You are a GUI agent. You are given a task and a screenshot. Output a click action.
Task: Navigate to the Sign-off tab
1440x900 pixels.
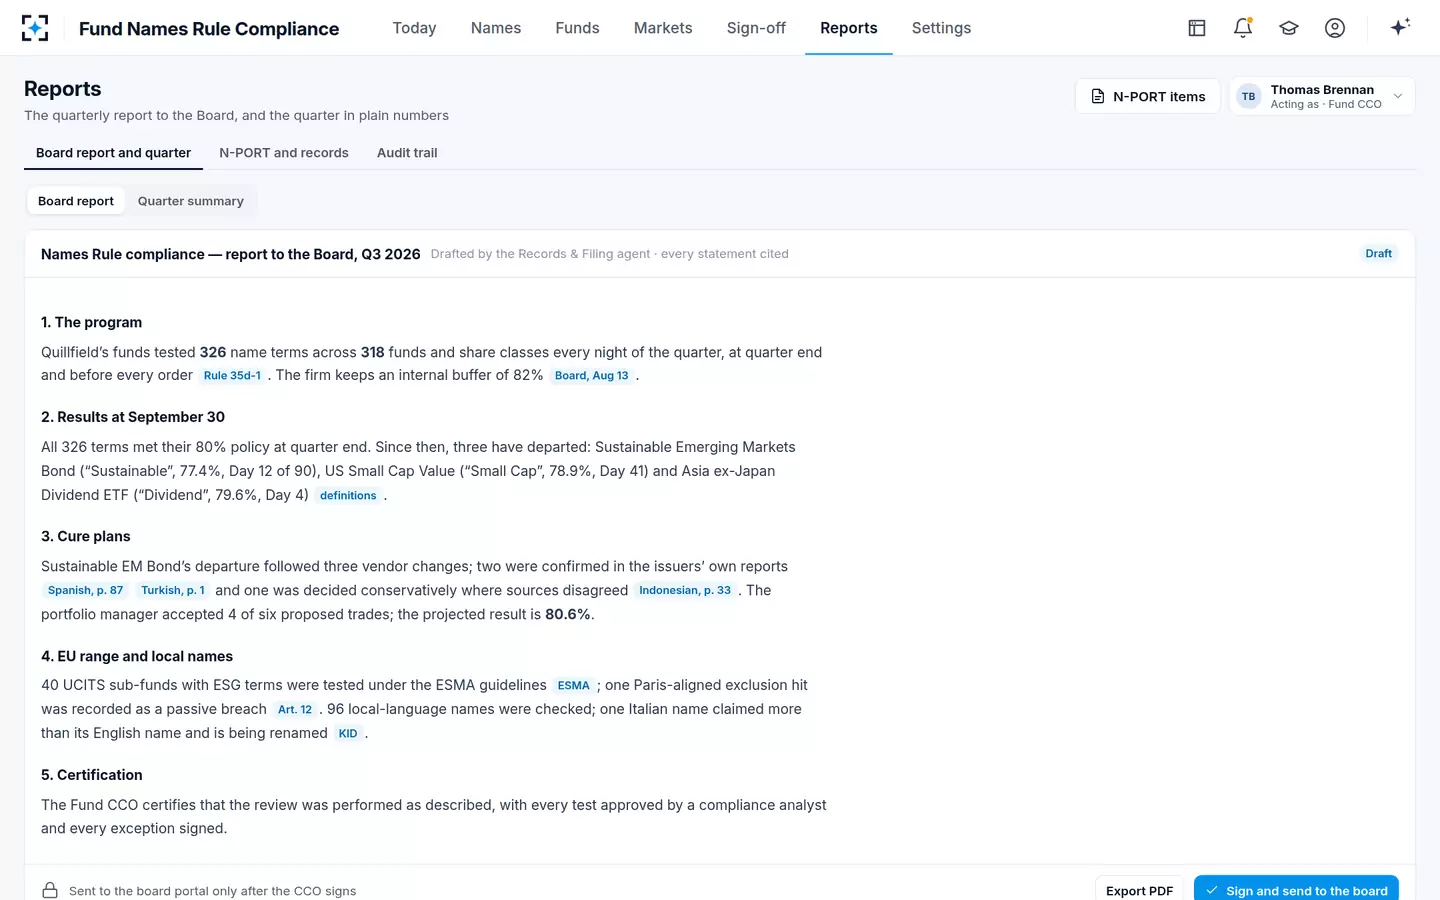point(756,28)
